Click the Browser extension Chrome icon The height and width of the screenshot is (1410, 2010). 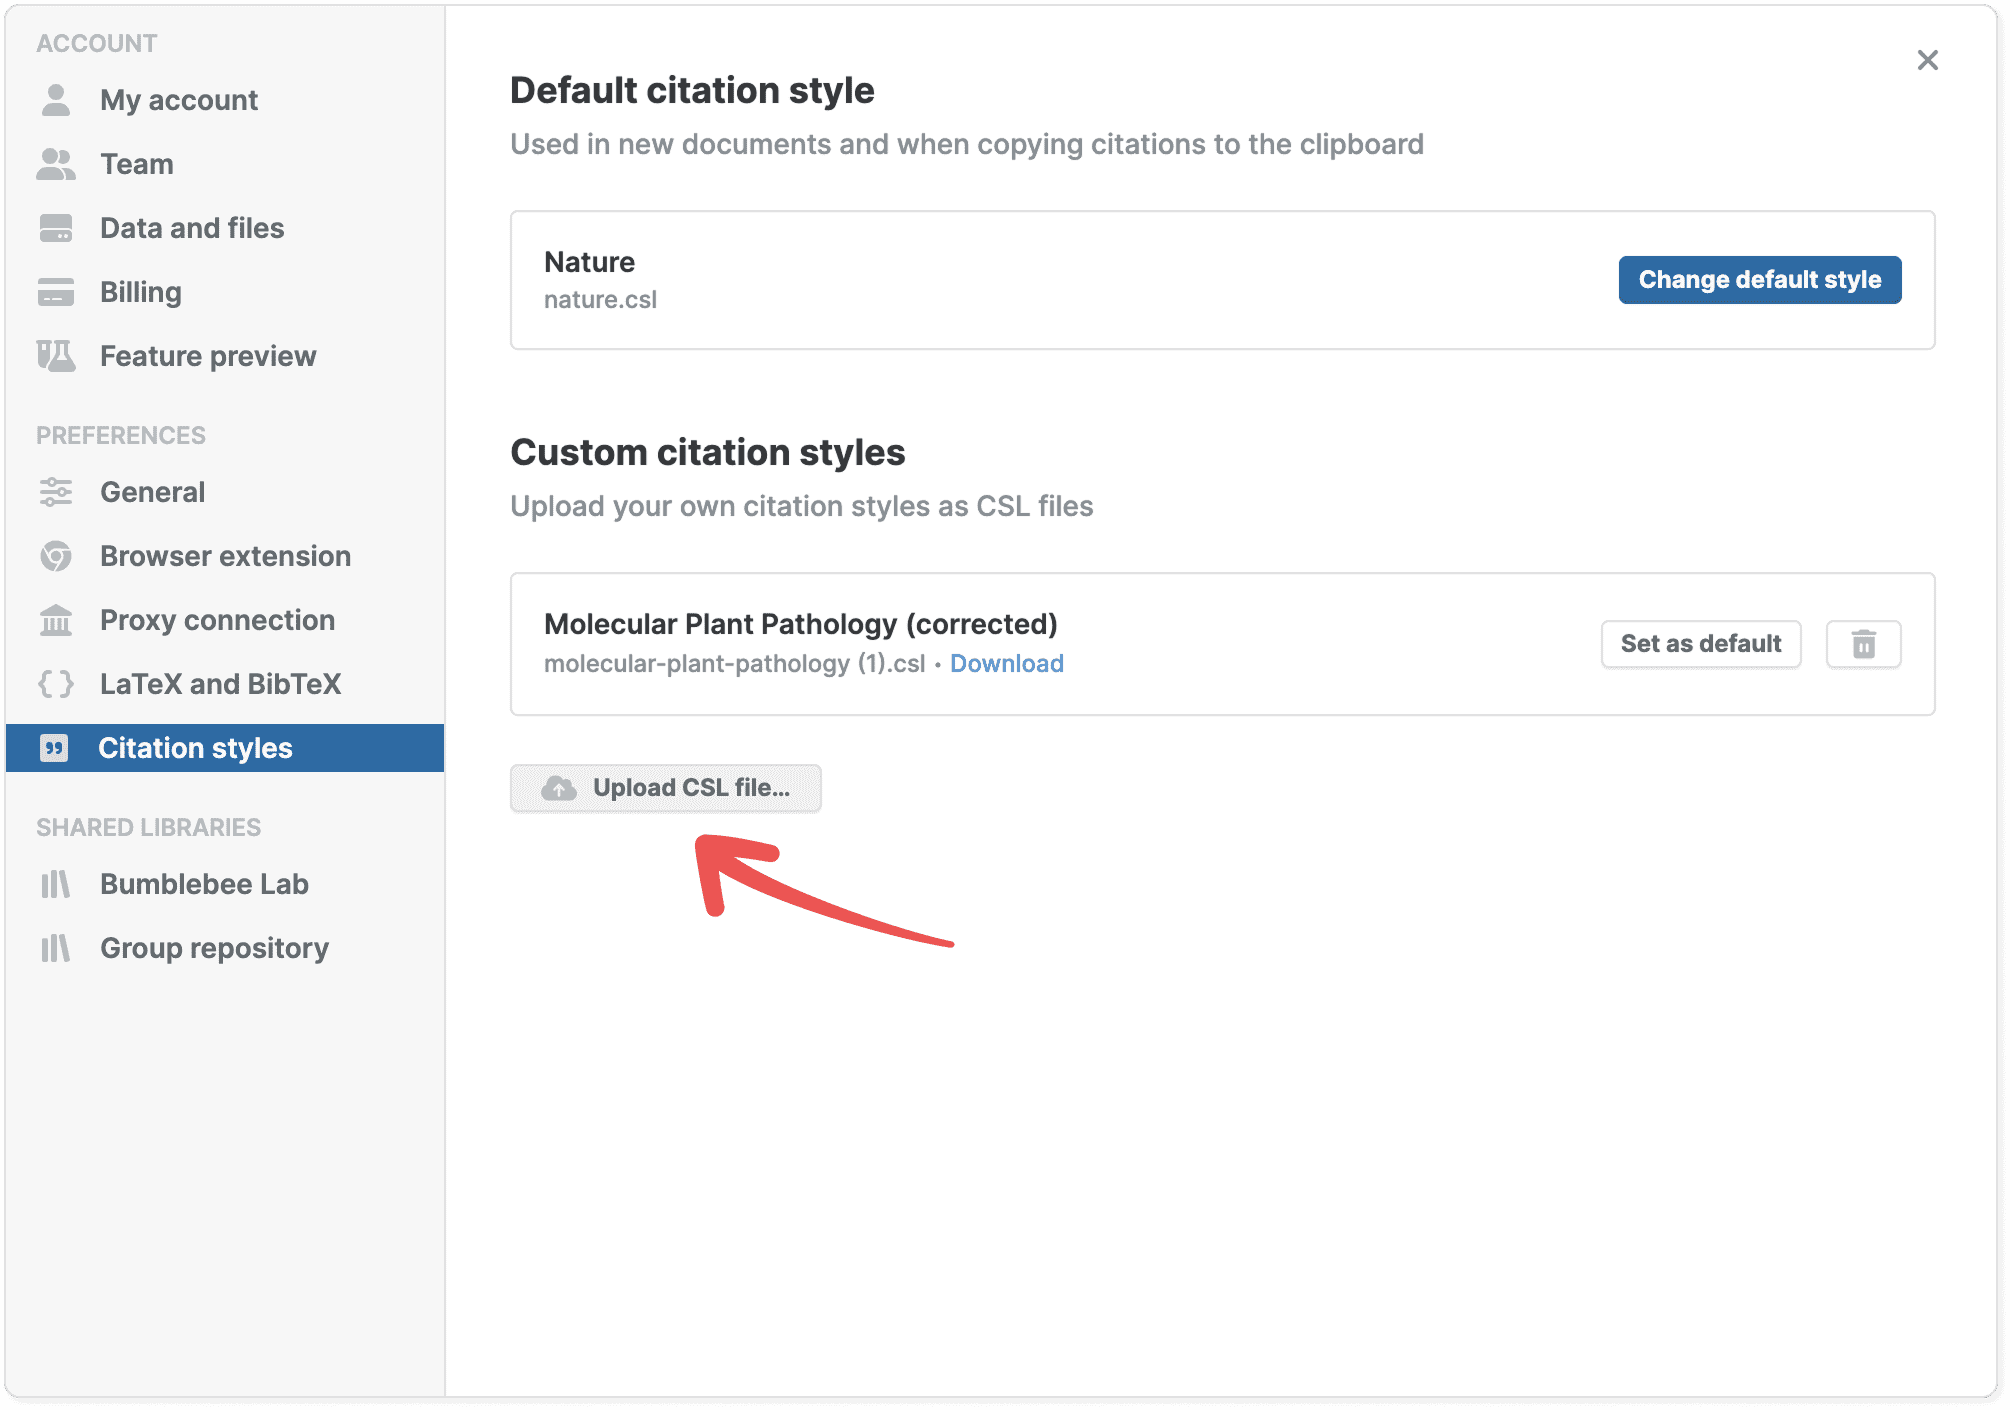click(56, 556)
